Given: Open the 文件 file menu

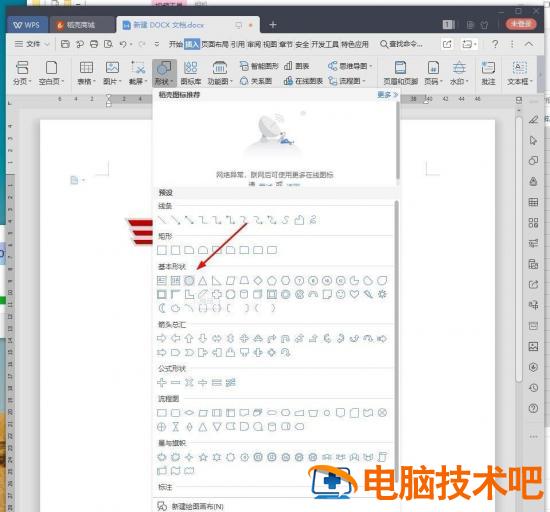Looking at the screenshot, I should click(32, 44).
